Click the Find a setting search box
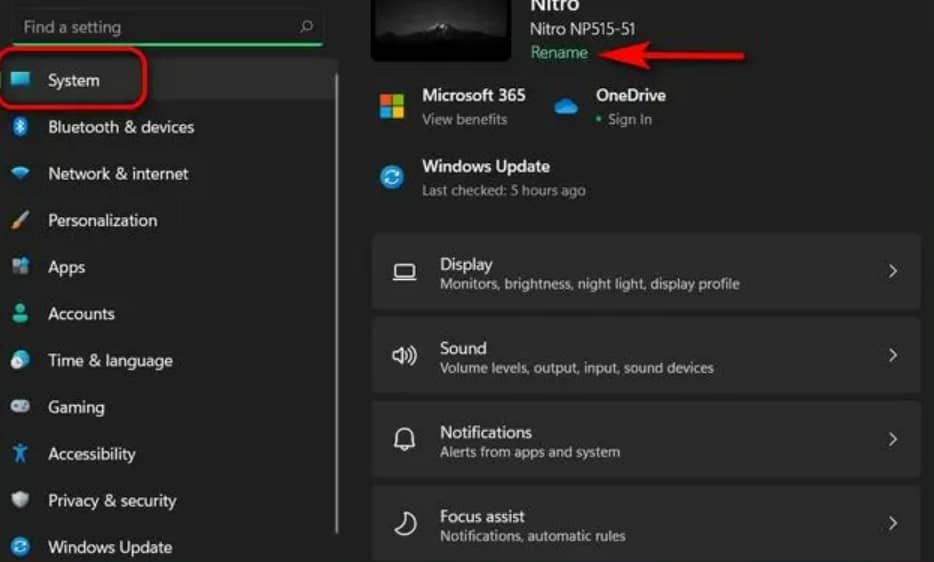The image size is (934, 562). [167, 27]
